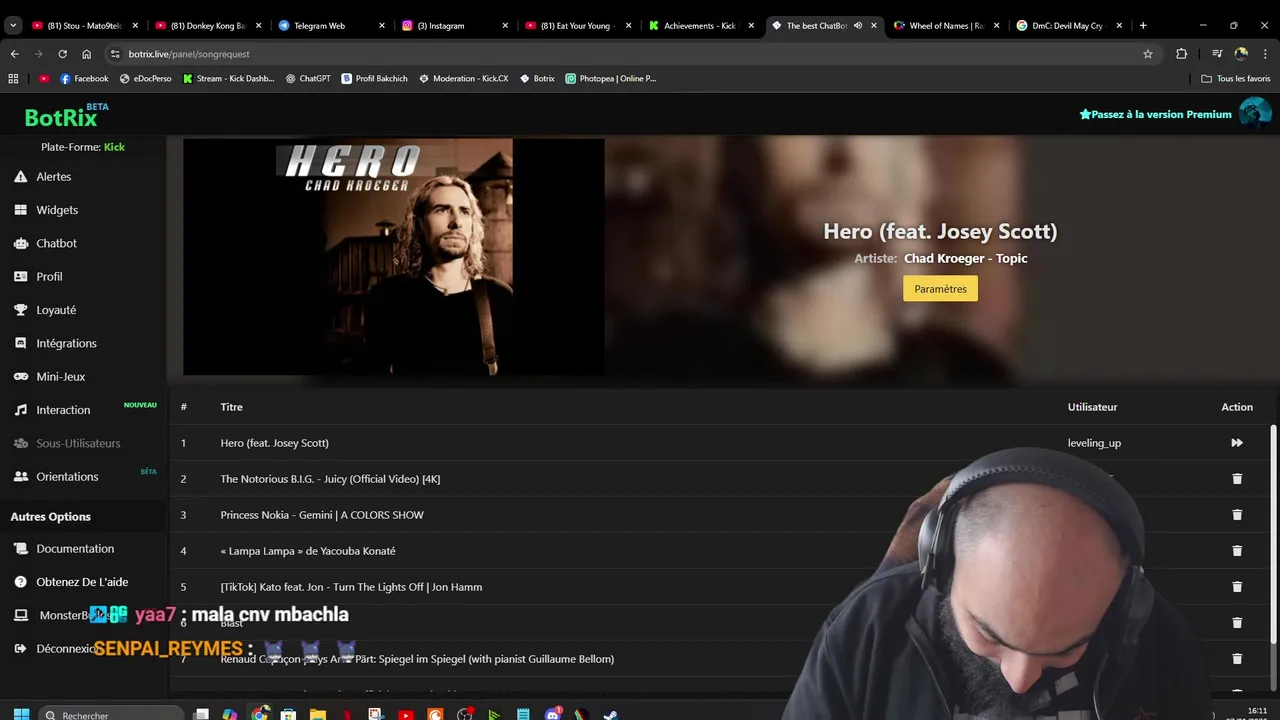Open the Tous les favoris folder
Screen dimensions: 1280x720
pyautogui.click(x=1236, y=78)
